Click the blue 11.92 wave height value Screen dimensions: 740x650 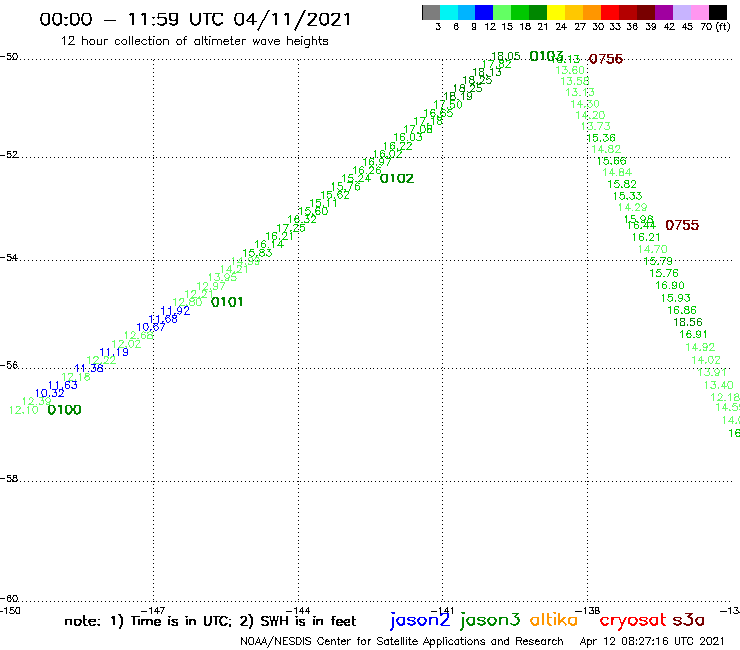pyautogui.click(x=175, y=311)
